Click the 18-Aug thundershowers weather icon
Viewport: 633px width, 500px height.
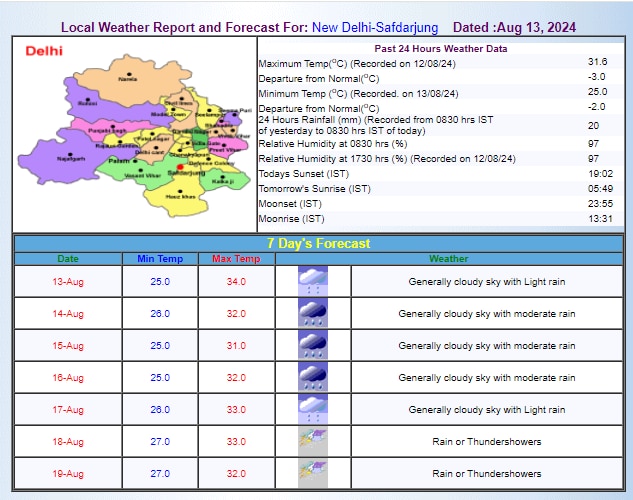click(313, 441)
